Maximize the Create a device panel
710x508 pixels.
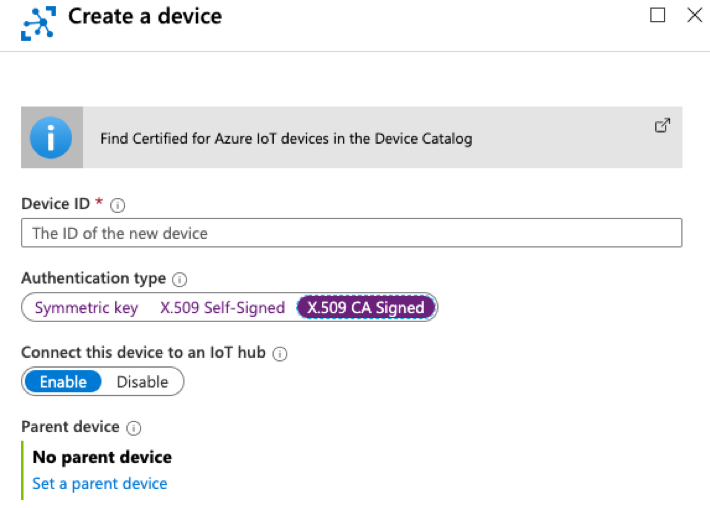(657, 15)
